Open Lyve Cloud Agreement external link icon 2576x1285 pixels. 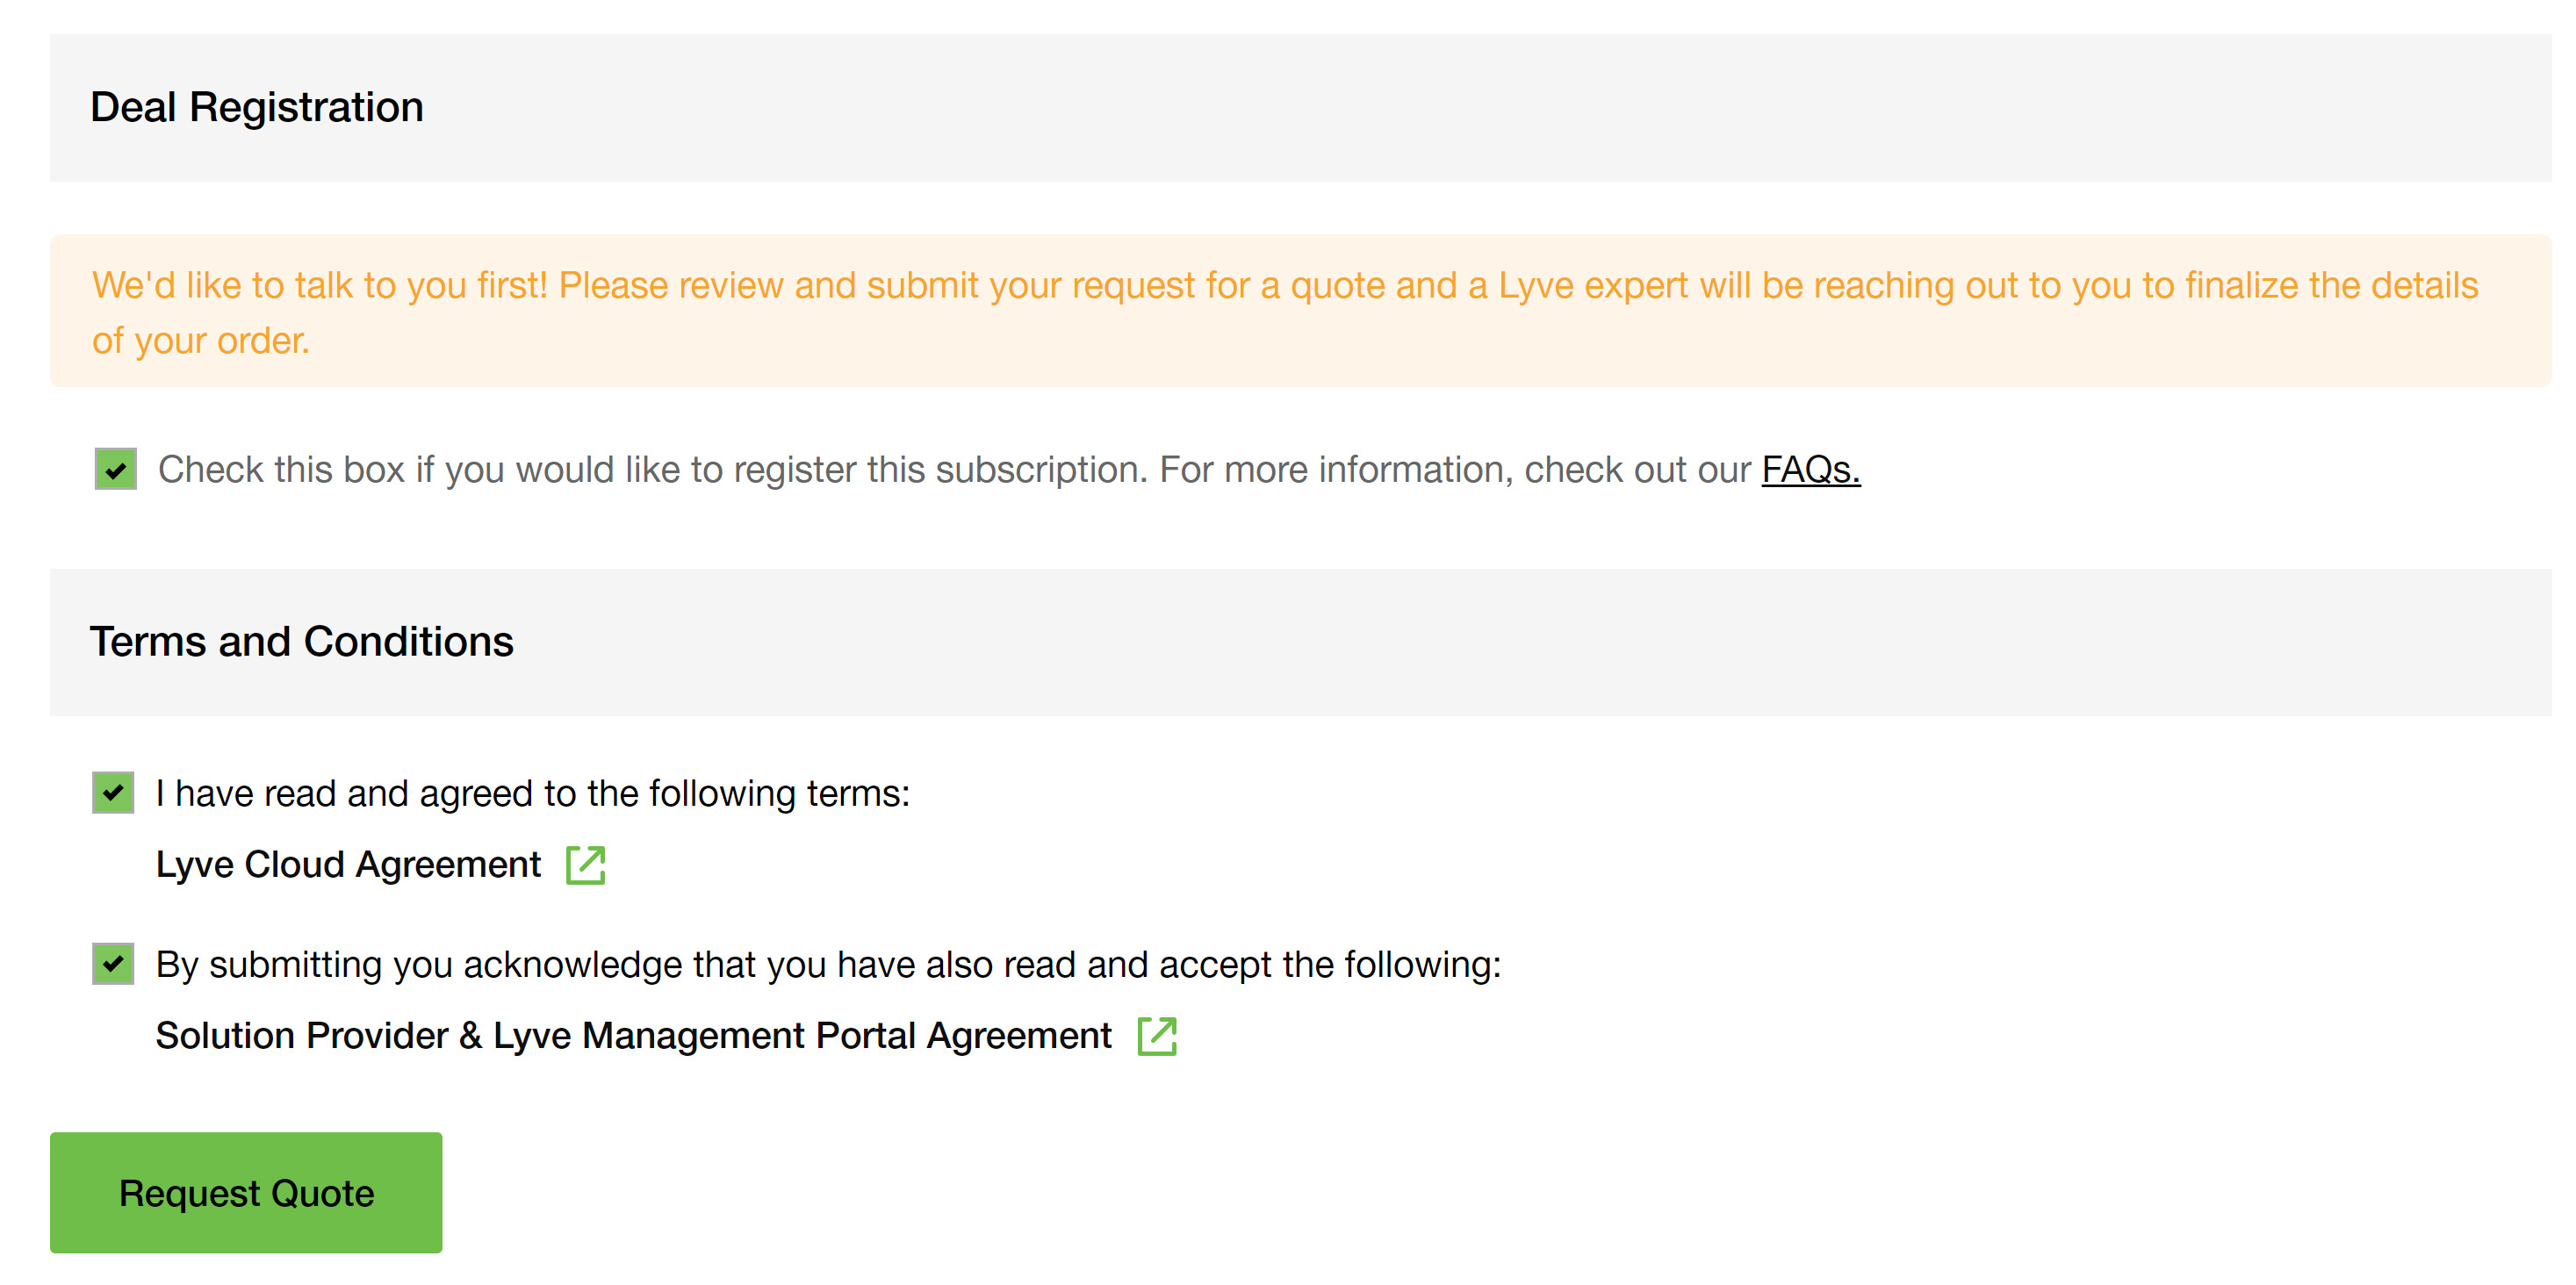(x=585, y=865)
